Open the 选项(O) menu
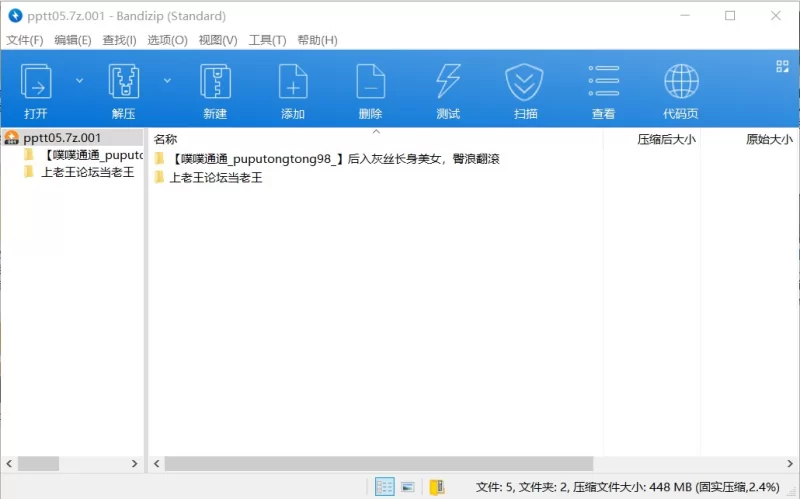This screenshot has height=499, width=800. coord(167,40)
